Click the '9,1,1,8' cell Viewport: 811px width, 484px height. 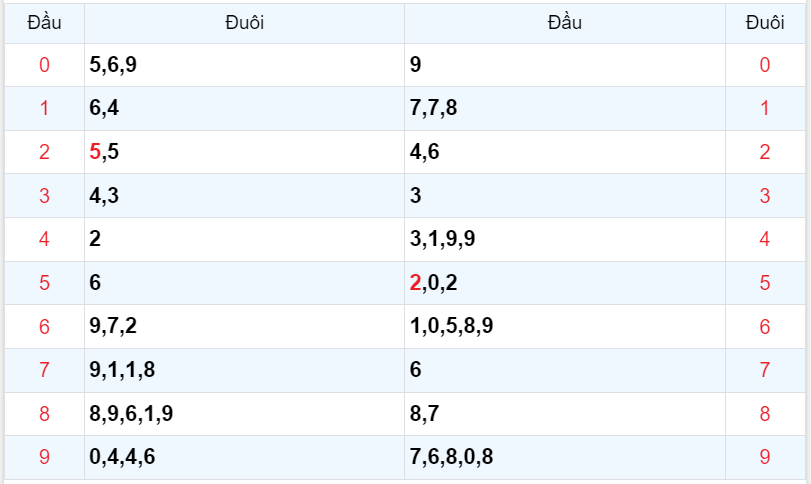click(x=122, y=370)
